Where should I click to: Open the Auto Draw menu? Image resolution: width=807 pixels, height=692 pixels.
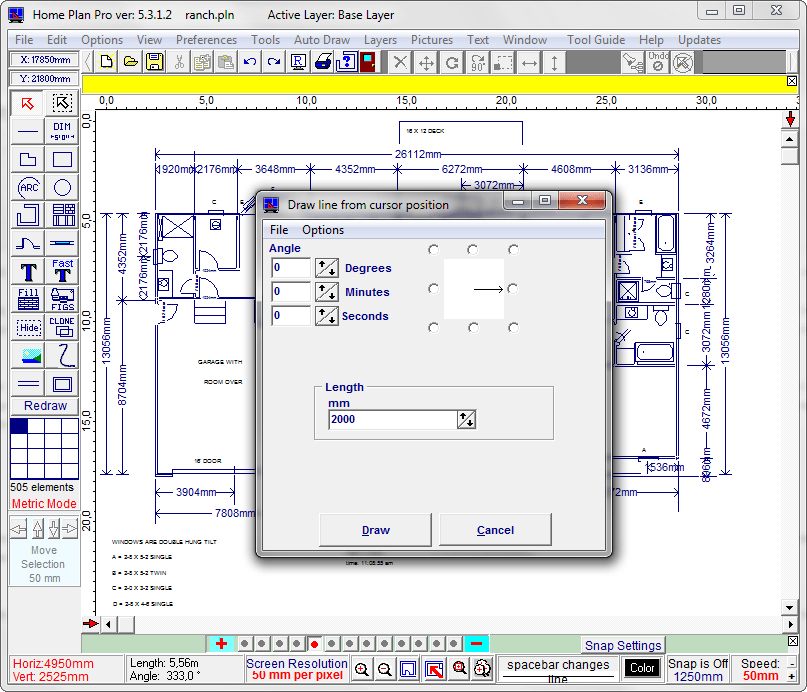click(x=322, y=40)
